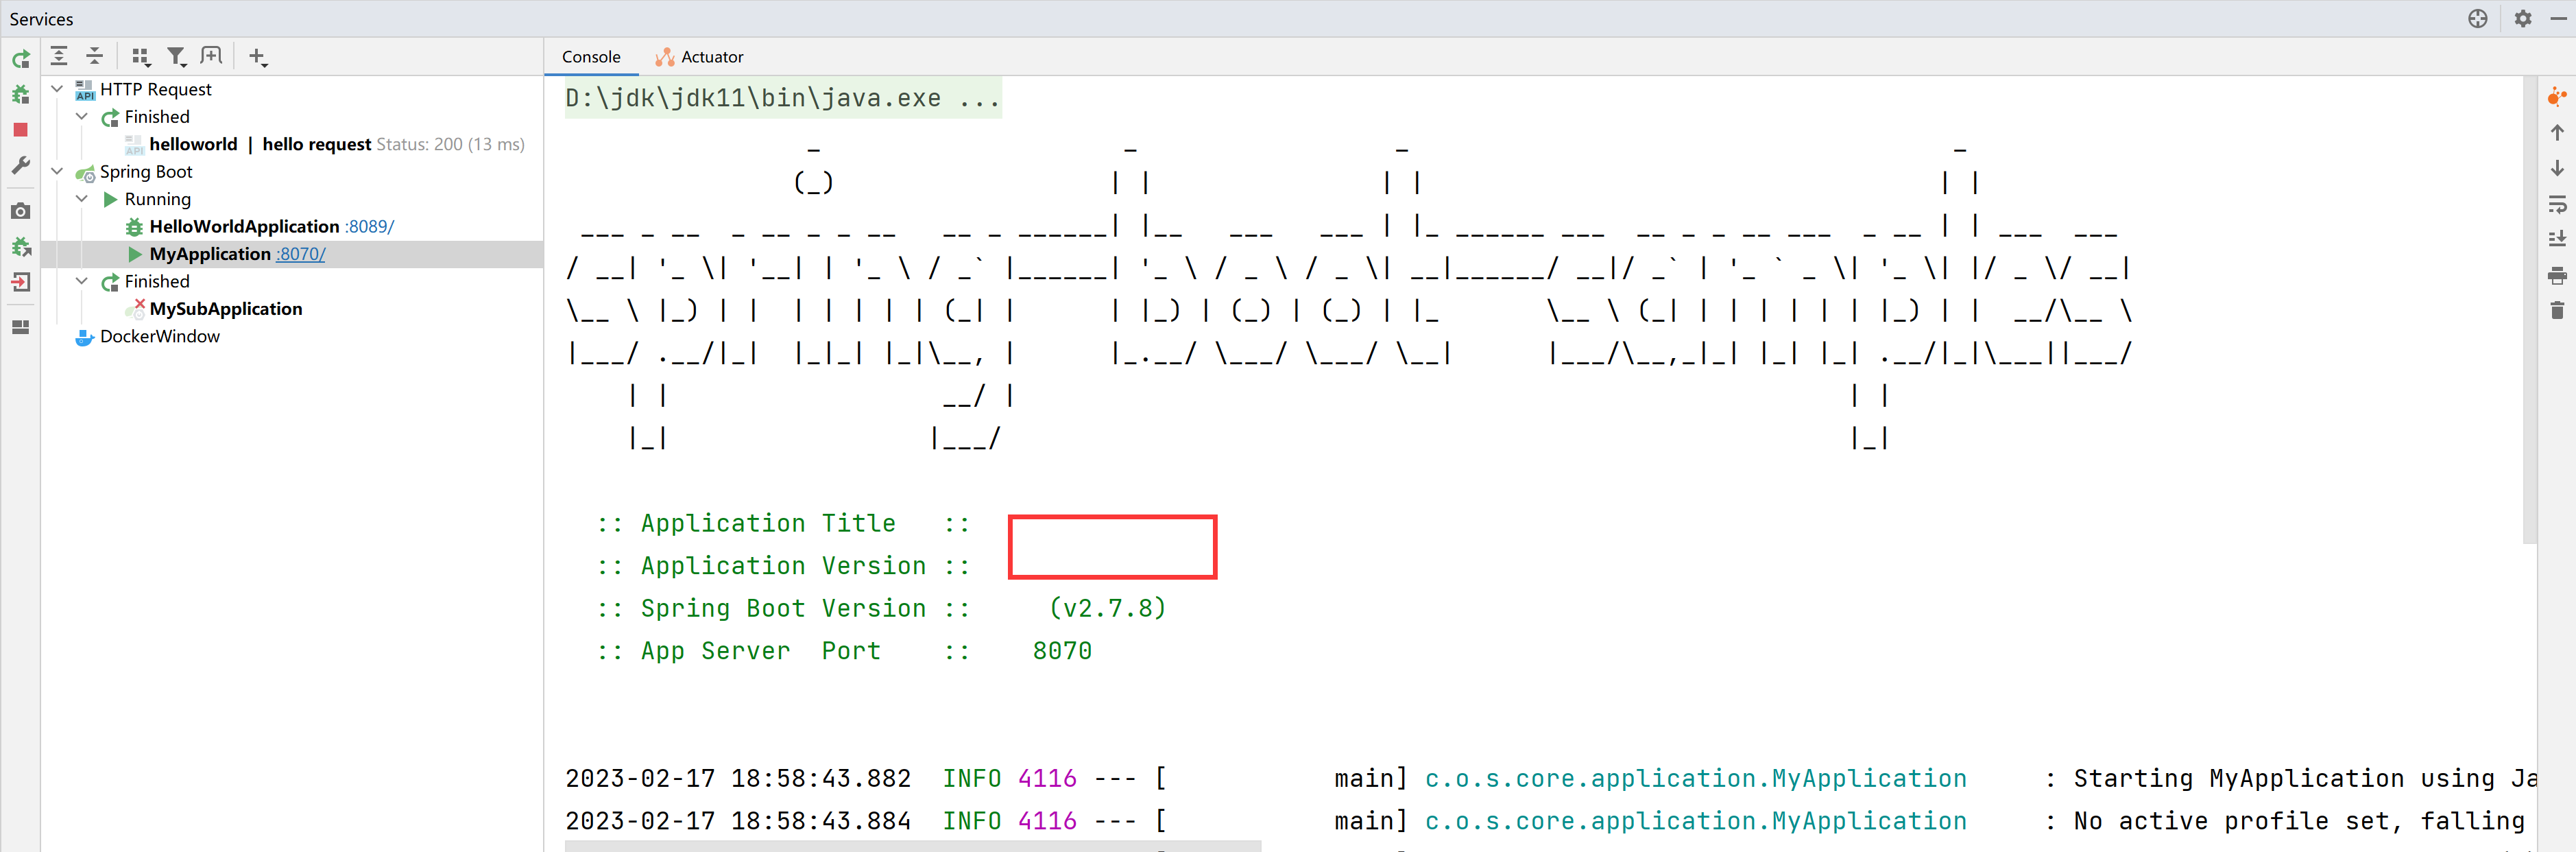Click the Rerun icon in left sidebar
Viewport: 2576px width, 852px height.
(x=20, y=60)
